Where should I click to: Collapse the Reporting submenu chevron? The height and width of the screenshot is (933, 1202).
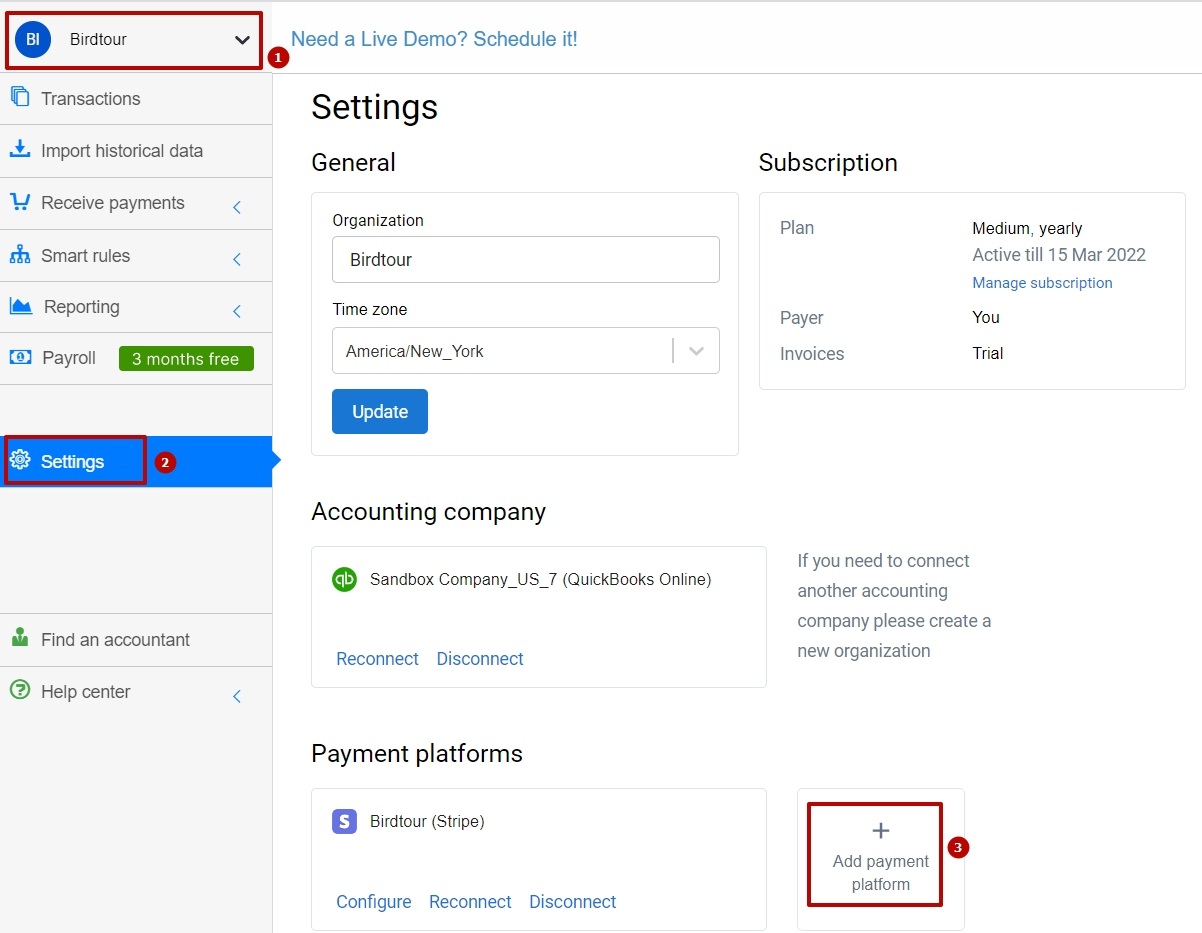tap(237, 307)
